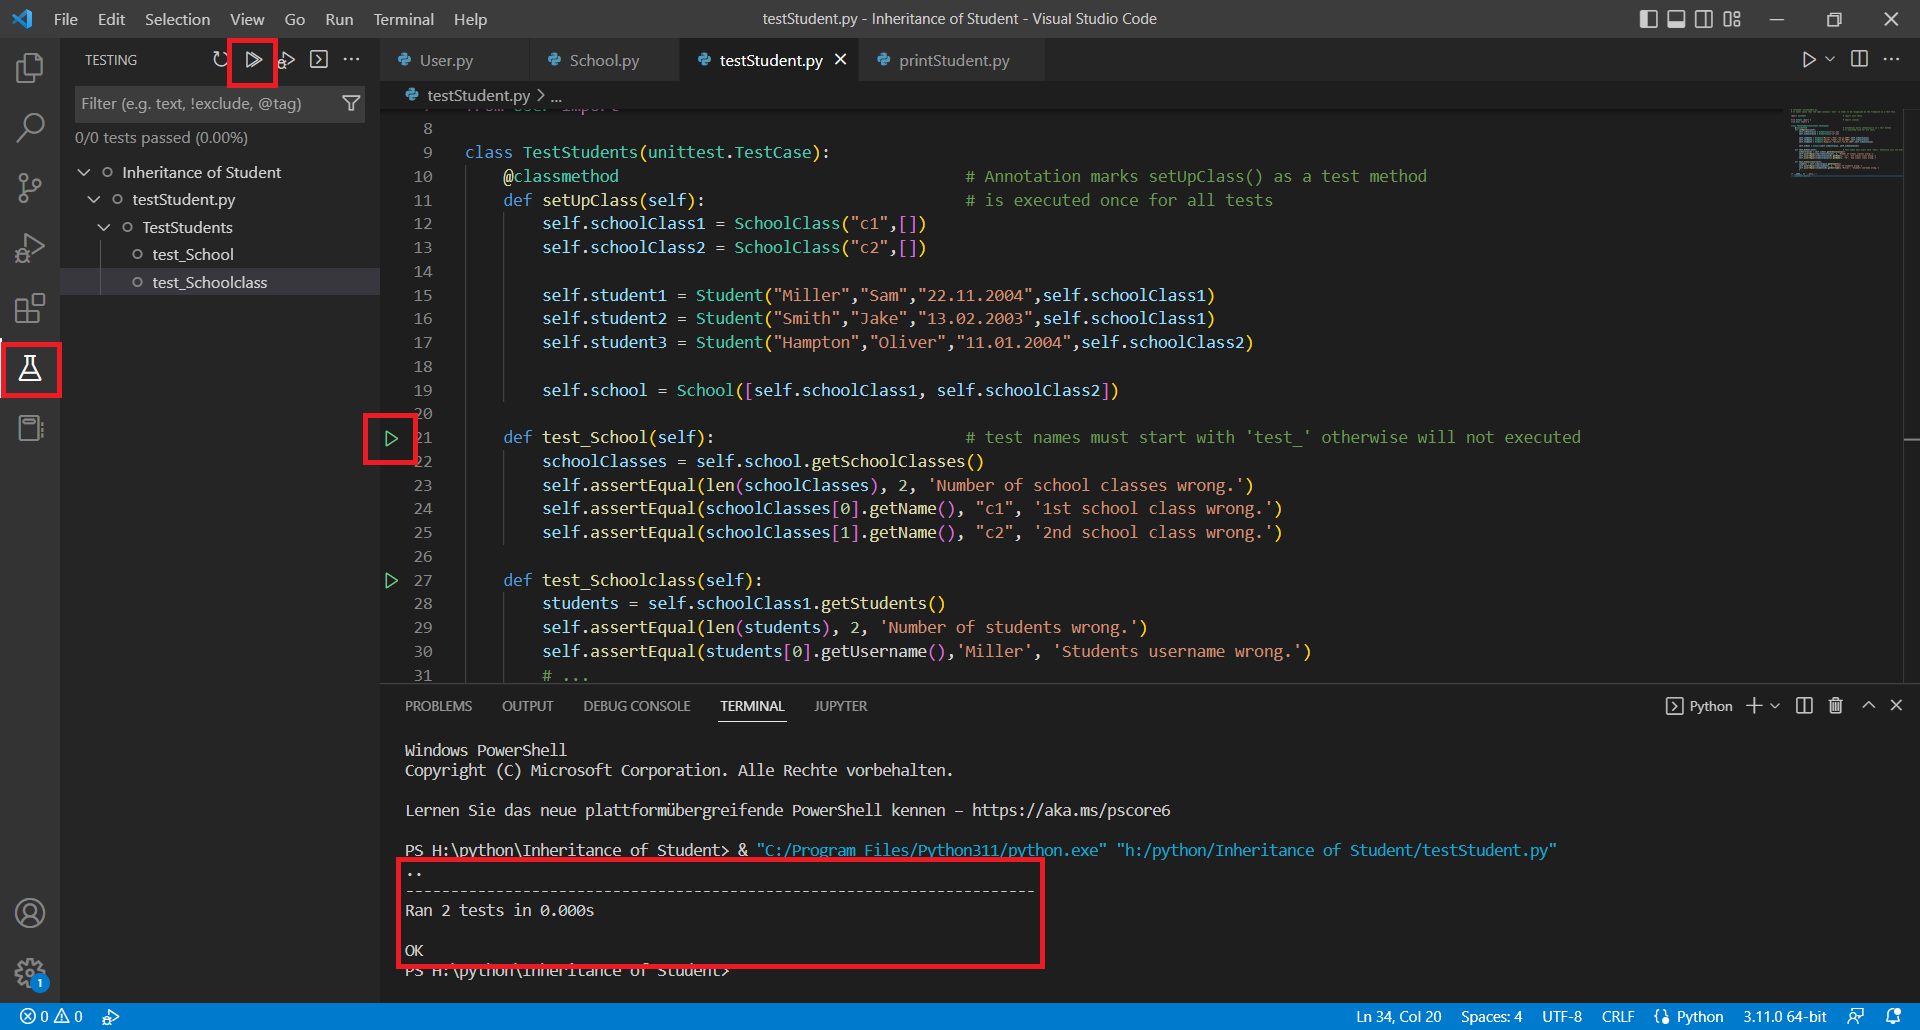Collapse Inheritance of Student tree node

[x=84, y=173]
